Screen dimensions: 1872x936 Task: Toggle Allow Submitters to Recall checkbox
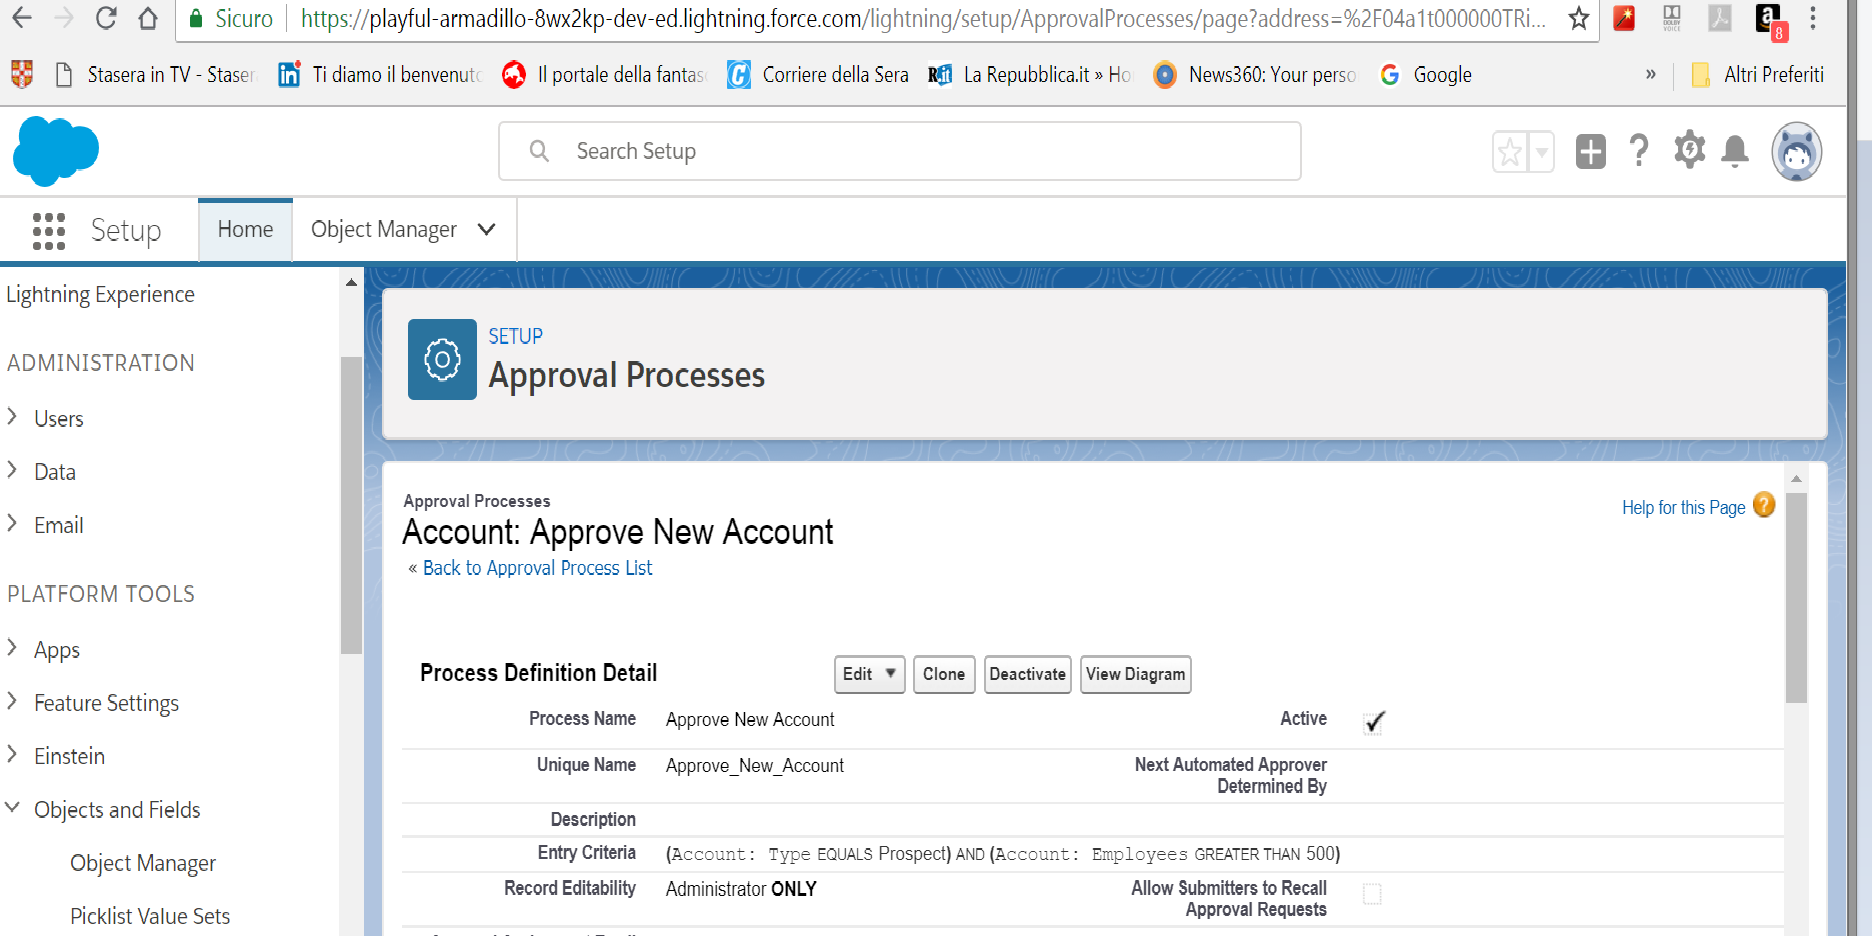point(1372,894)
